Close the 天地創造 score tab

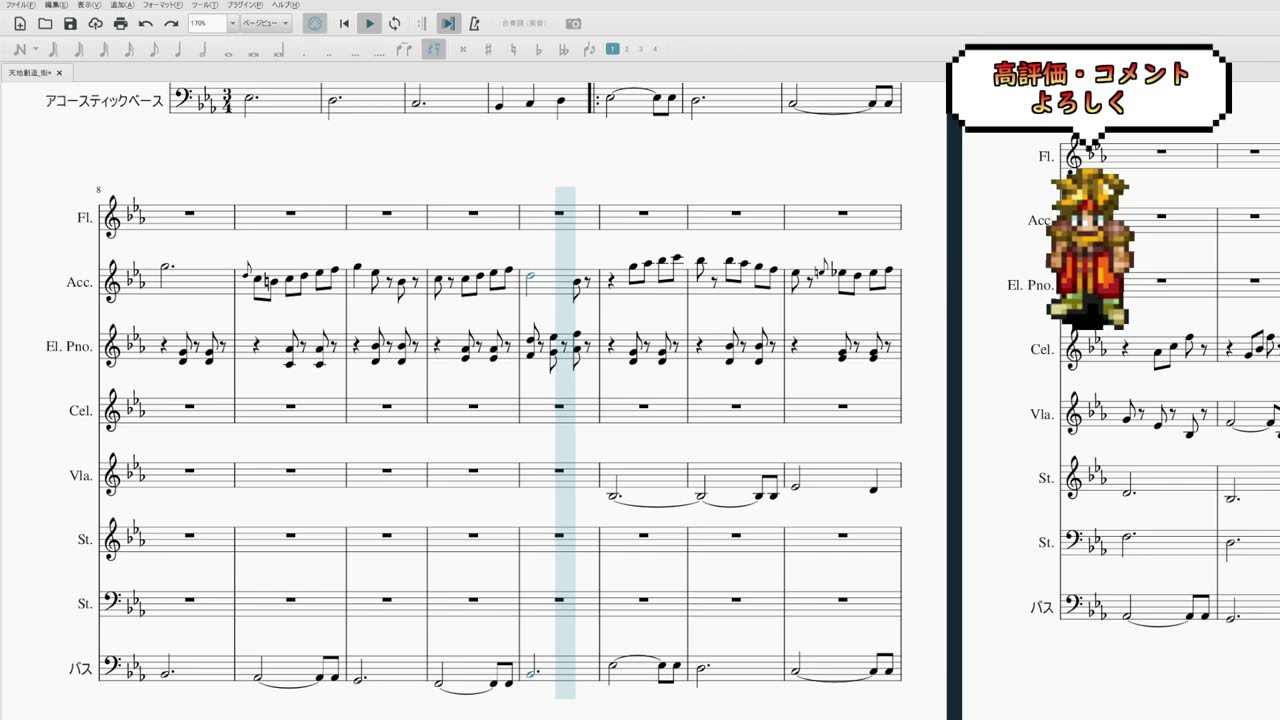tap(59, 73)
